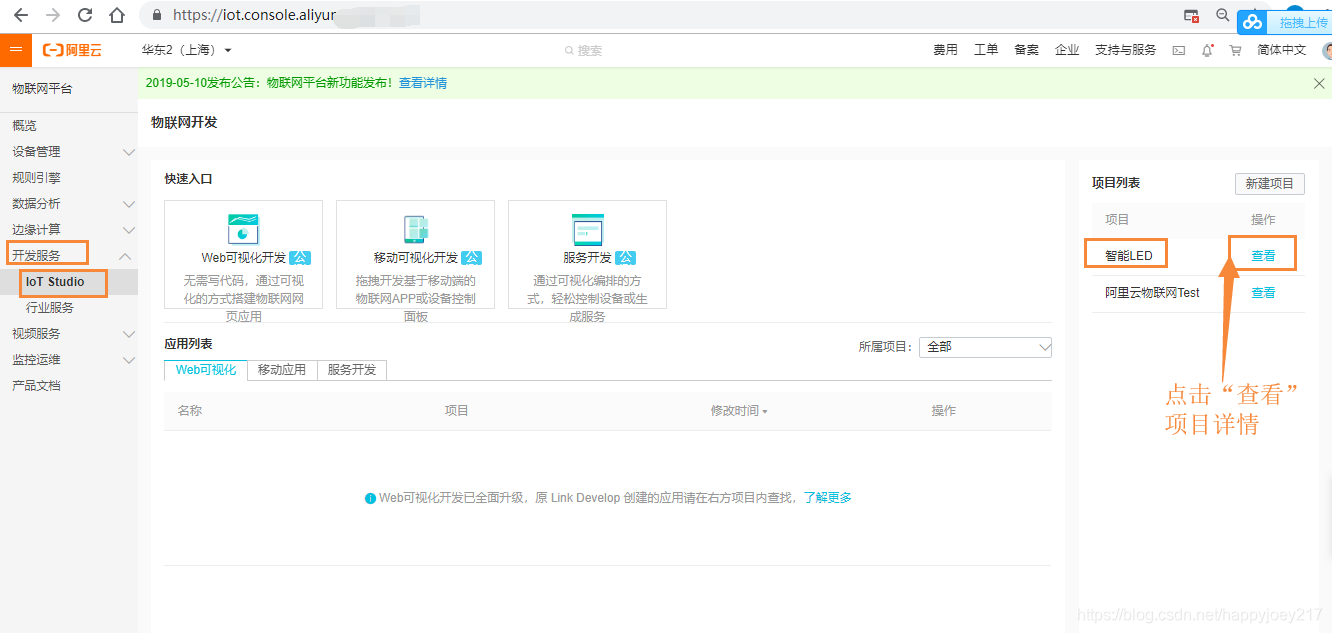Click the search magnifier in the top bar

(x=569, y=50)
